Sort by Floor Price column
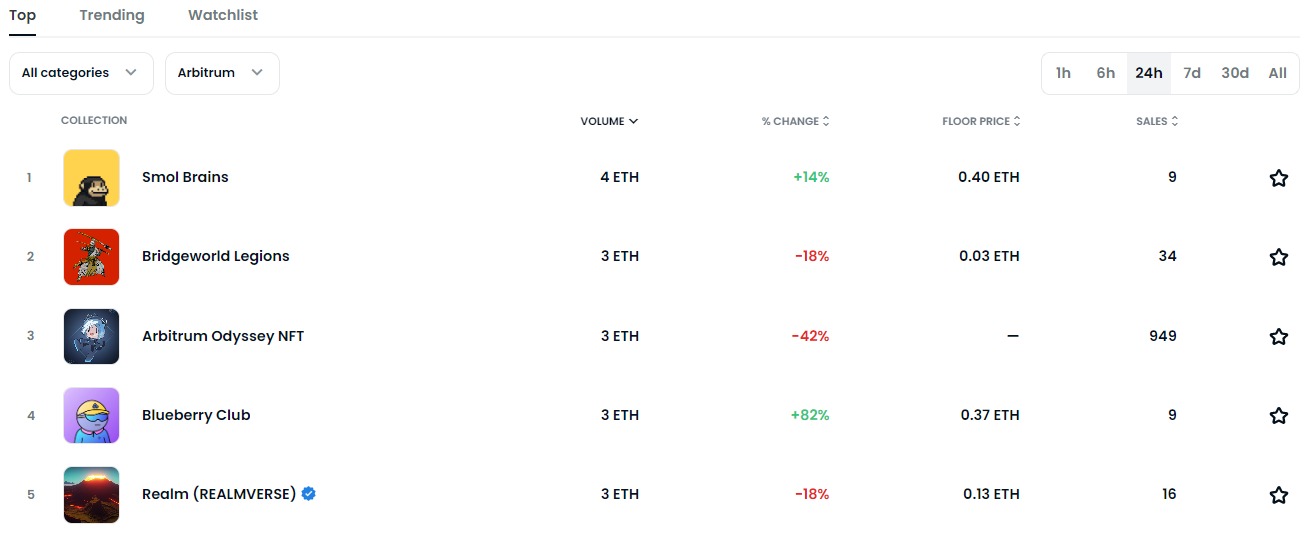1316x538 pixels. (982, 121)
